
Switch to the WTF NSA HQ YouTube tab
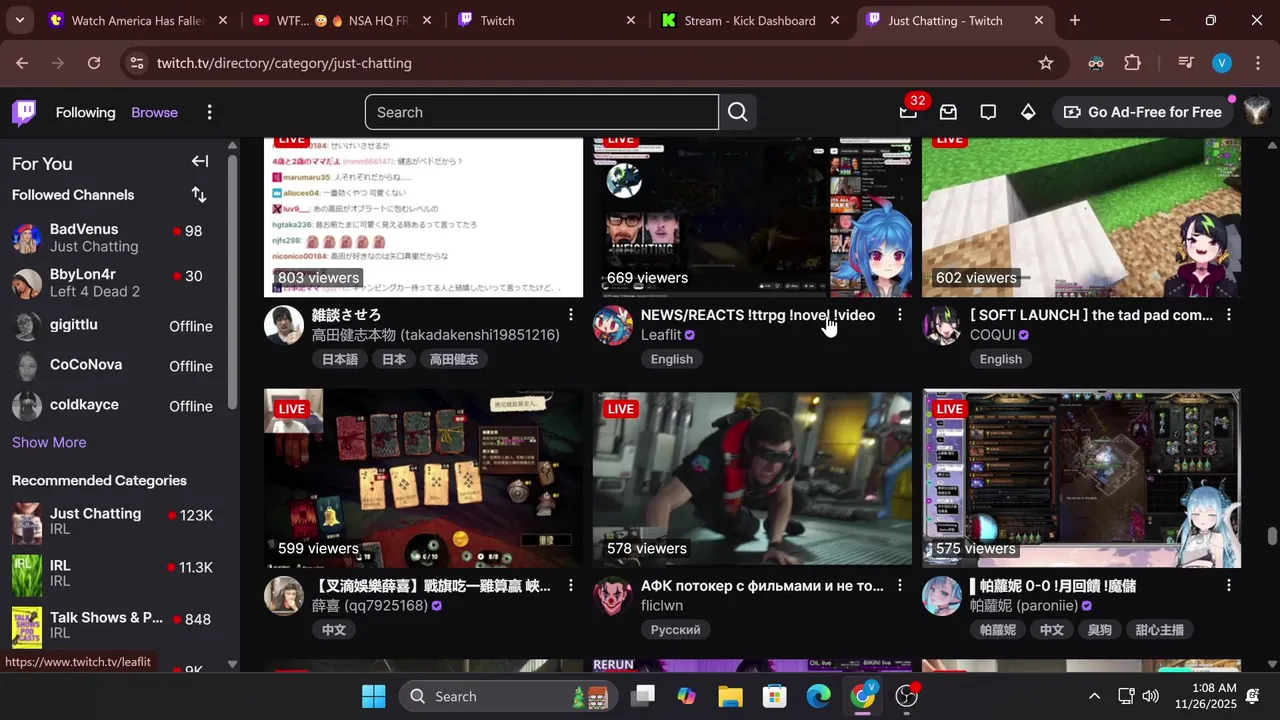click(x=342, y=20)
